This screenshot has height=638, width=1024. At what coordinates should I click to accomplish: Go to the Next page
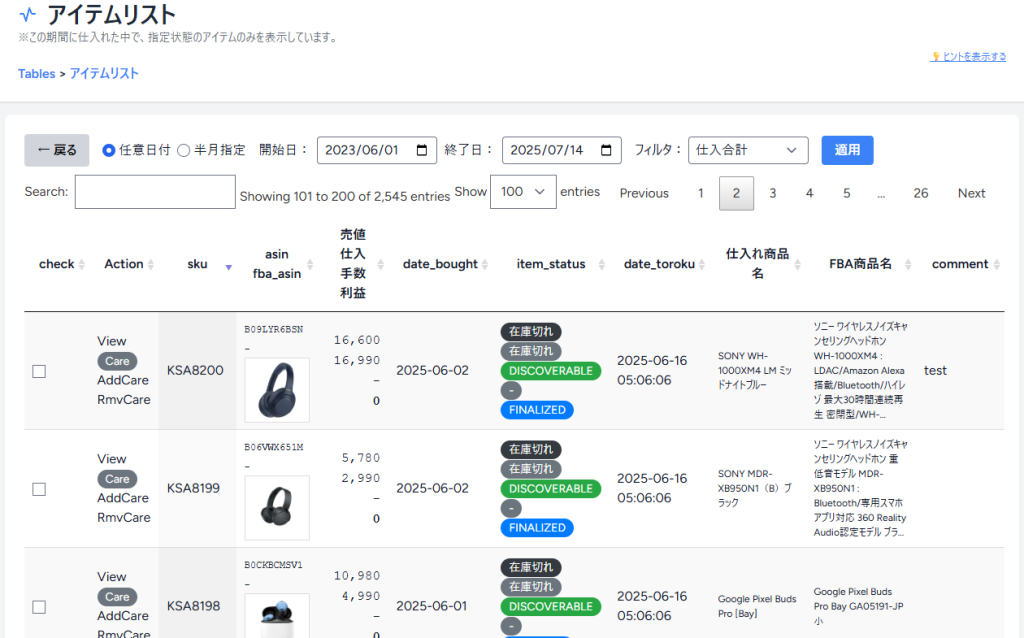[x=971, y=193]
